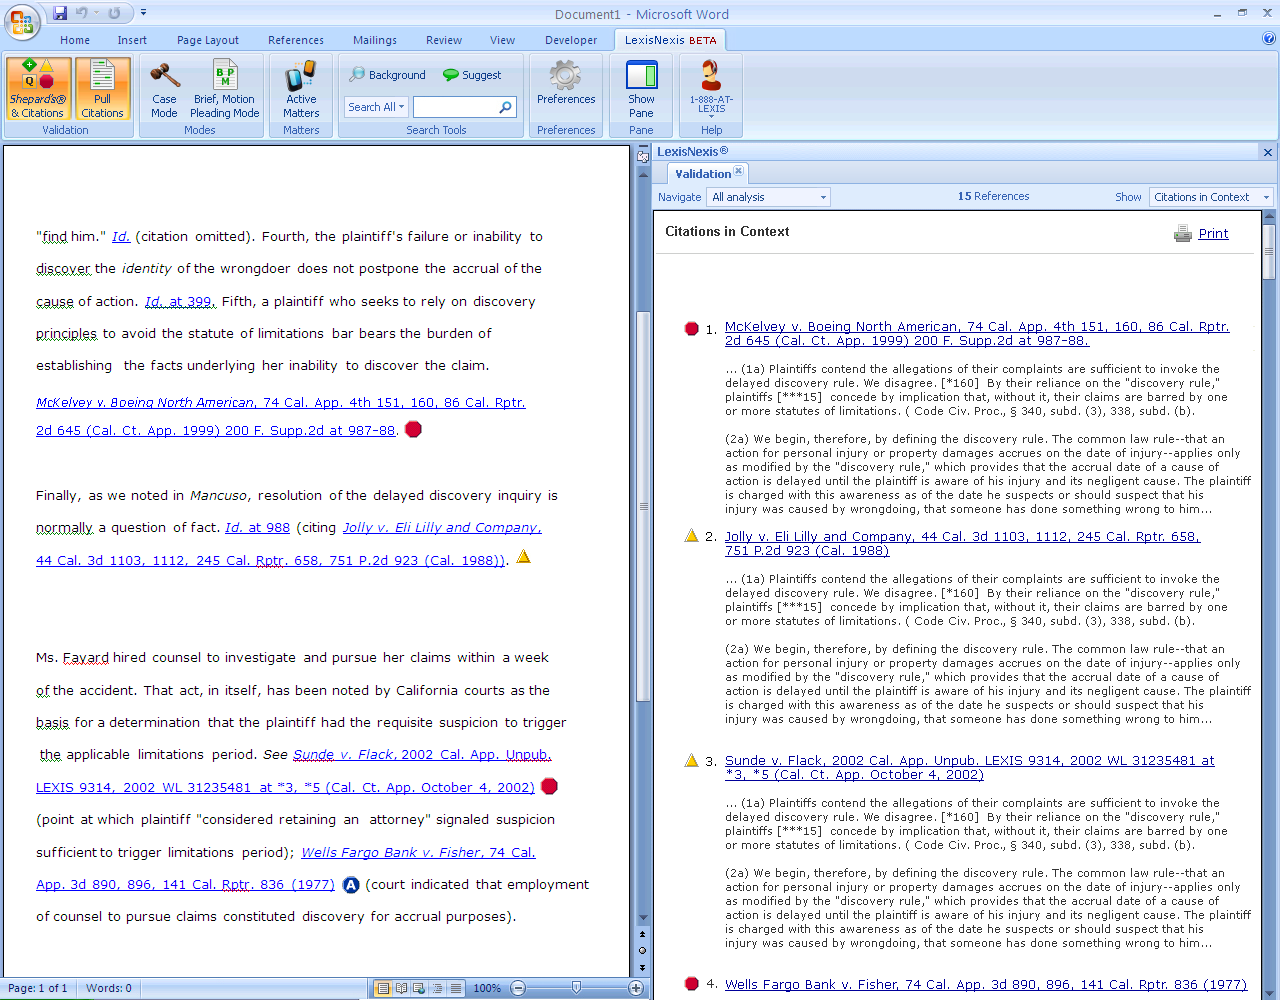This screenshot has width=1280, height=1000.
Task: Click yellow triangle beside Sunde reference 3
Action: (x=691, y=760)
